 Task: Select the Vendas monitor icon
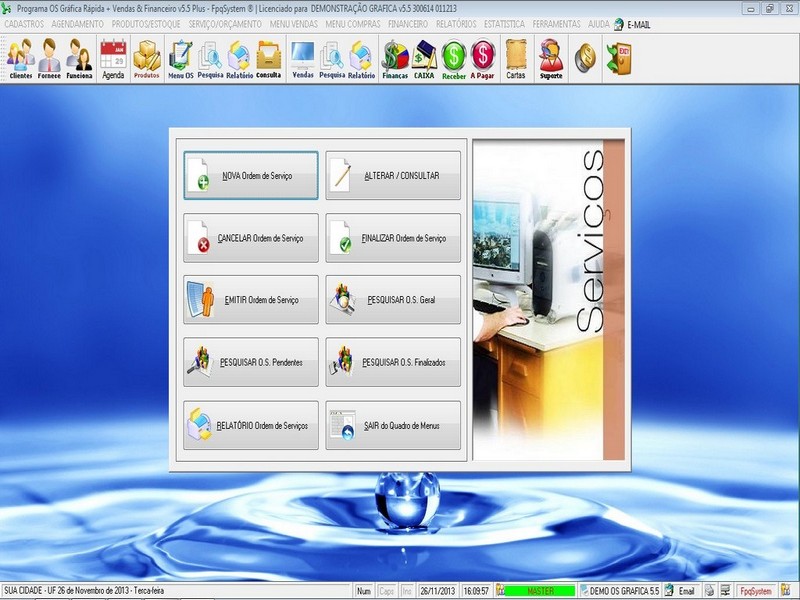click(x=305, y=57)
